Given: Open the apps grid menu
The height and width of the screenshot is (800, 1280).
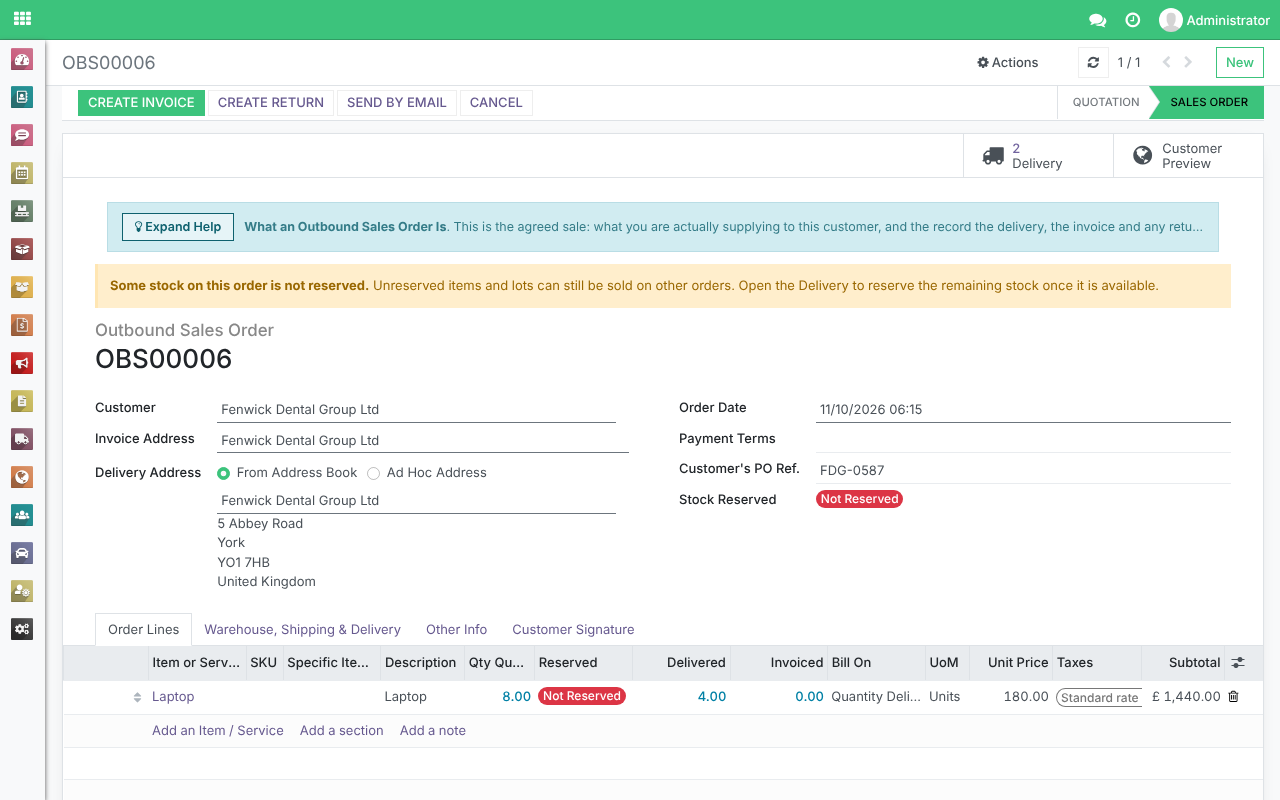Looking at the screenshot, I should (x=22, y=19).
